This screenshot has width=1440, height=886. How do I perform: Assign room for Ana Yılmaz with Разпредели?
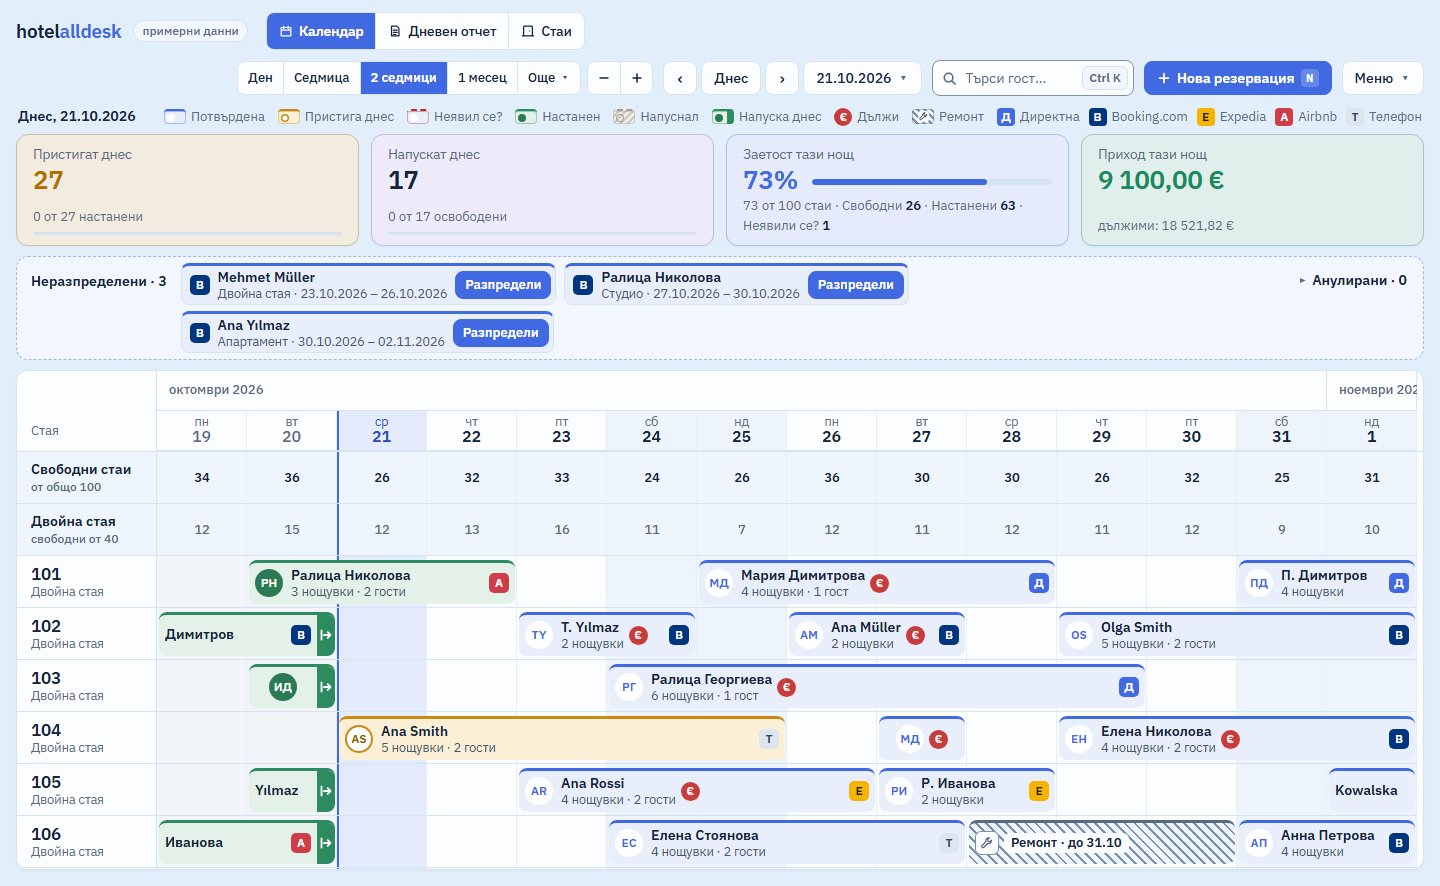(x=501, y=333)
